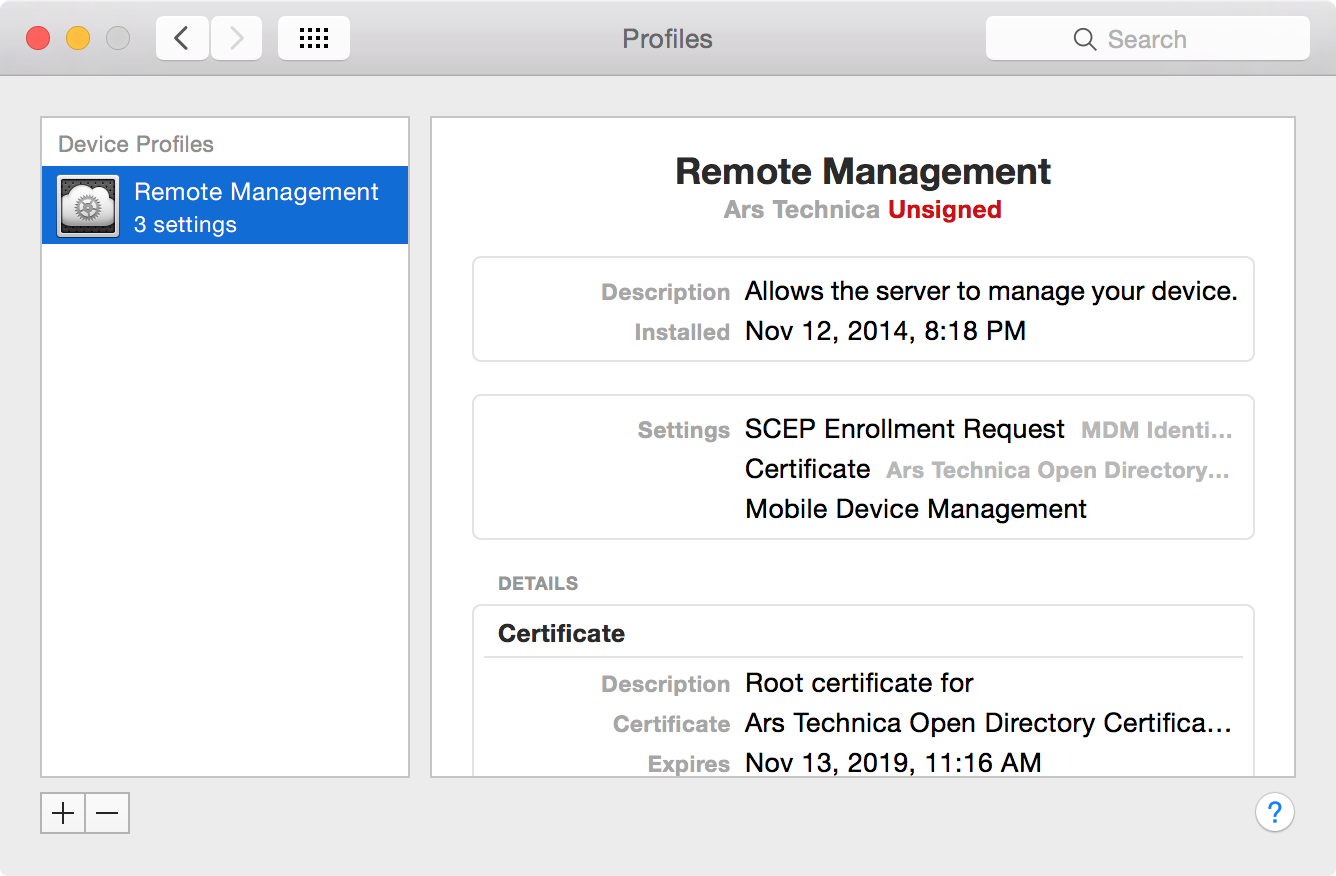Click the forward navigation arrow
The width and height of the screenshot is (1336, 876).
(x=236, y=39)
